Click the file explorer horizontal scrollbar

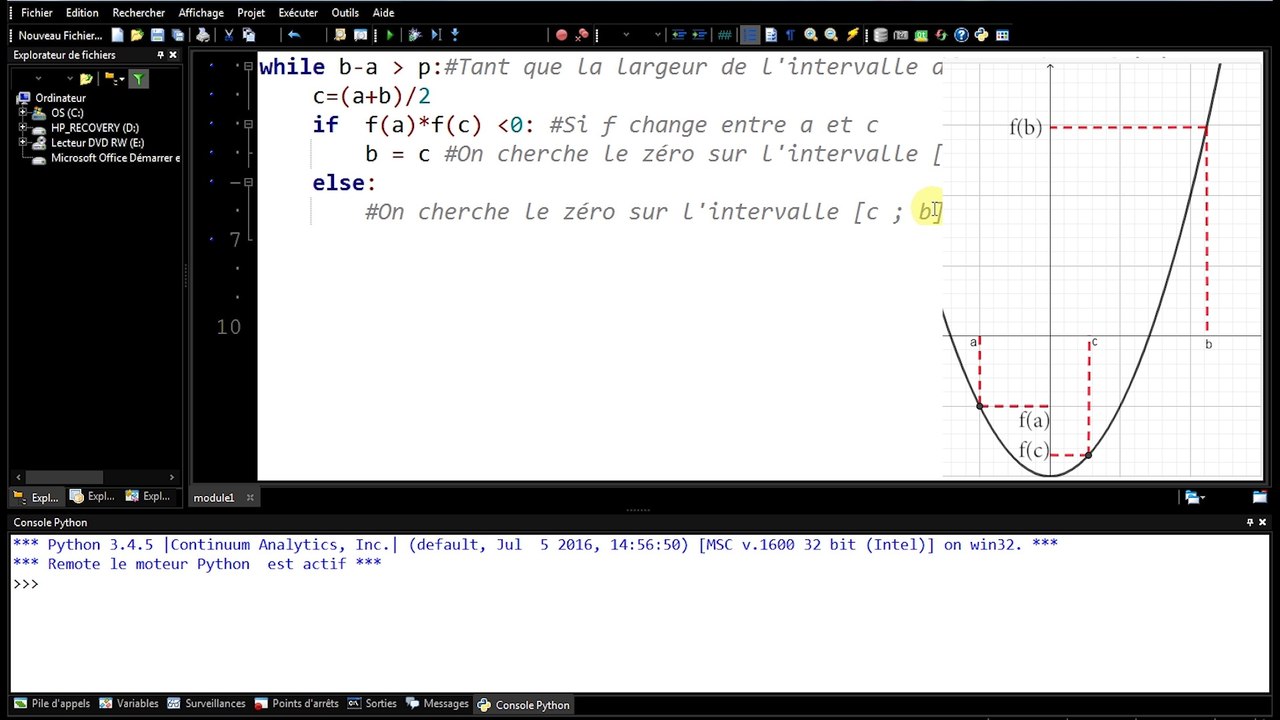coord(95,477)
